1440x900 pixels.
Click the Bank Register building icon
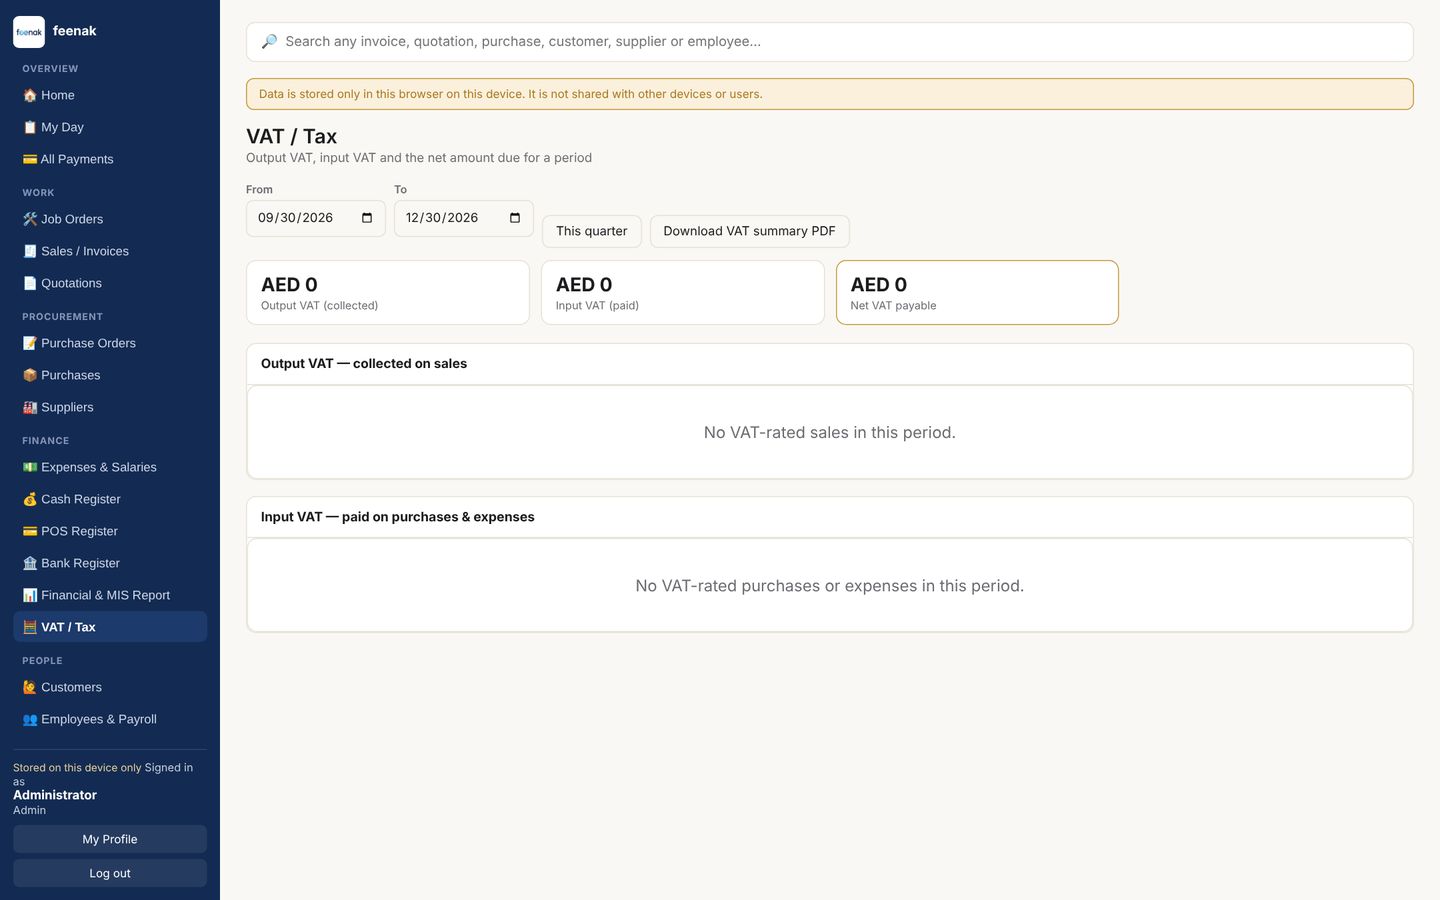tap(30, 563)
